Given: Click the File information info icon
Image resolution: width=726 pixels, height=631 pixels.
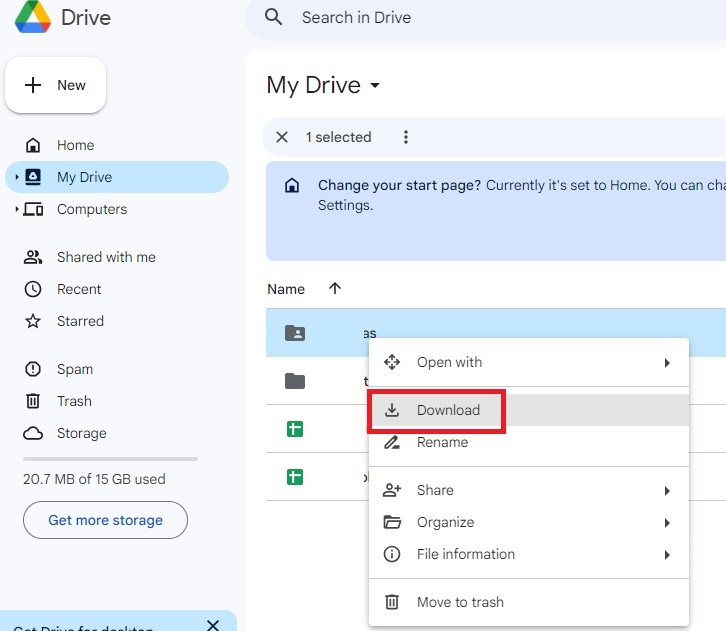Looking at the screenshot, I should point(392,554).
